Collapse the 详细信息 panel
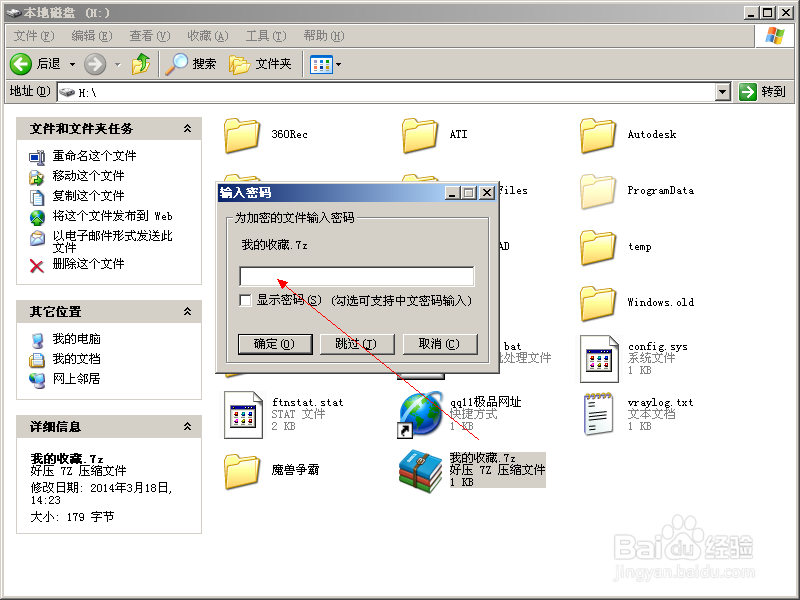Image resolution: width=800 pixels, height=600 pixels. pos(188,426)
